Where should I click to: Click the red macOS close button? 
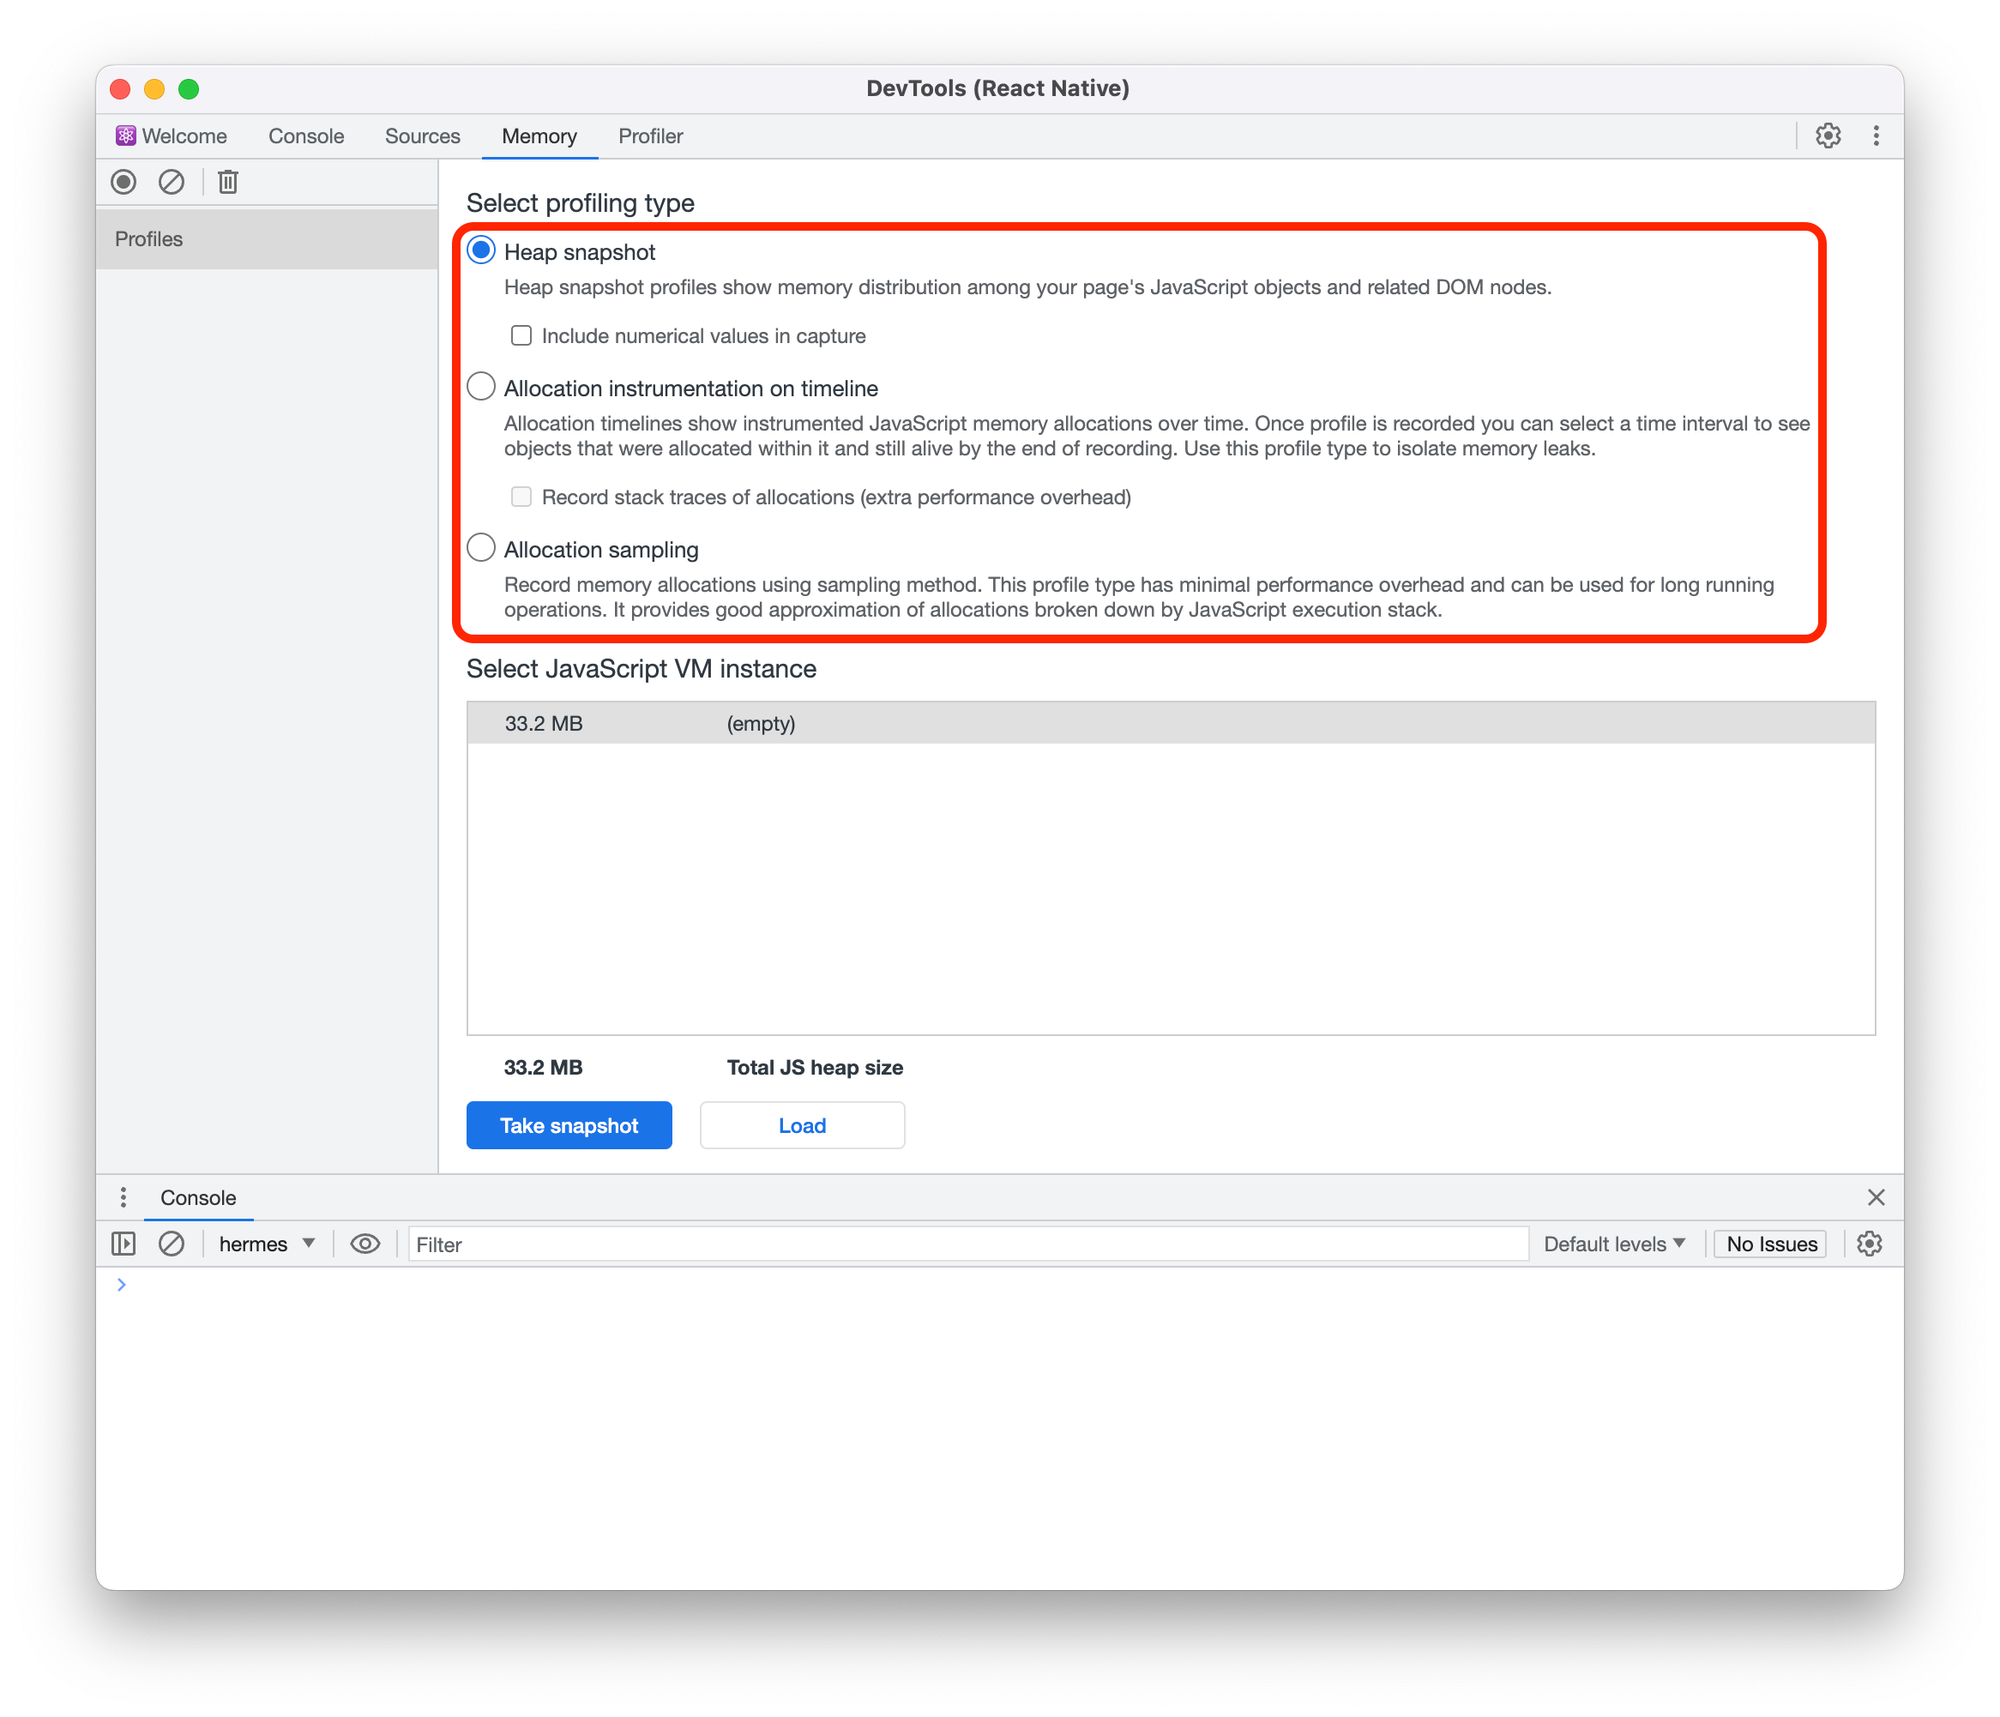point(121,88)
